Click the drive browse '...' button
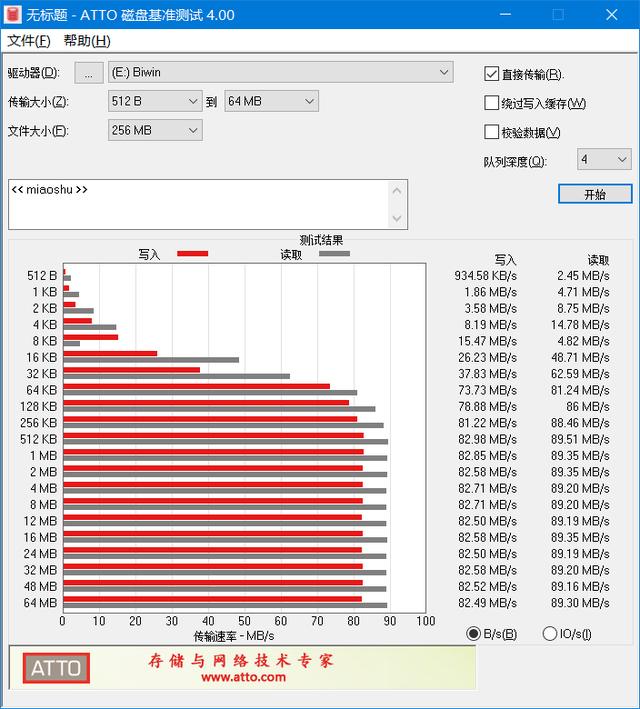Screen dimensions: 640x709 pyautogui.click(x=89, y=73)
